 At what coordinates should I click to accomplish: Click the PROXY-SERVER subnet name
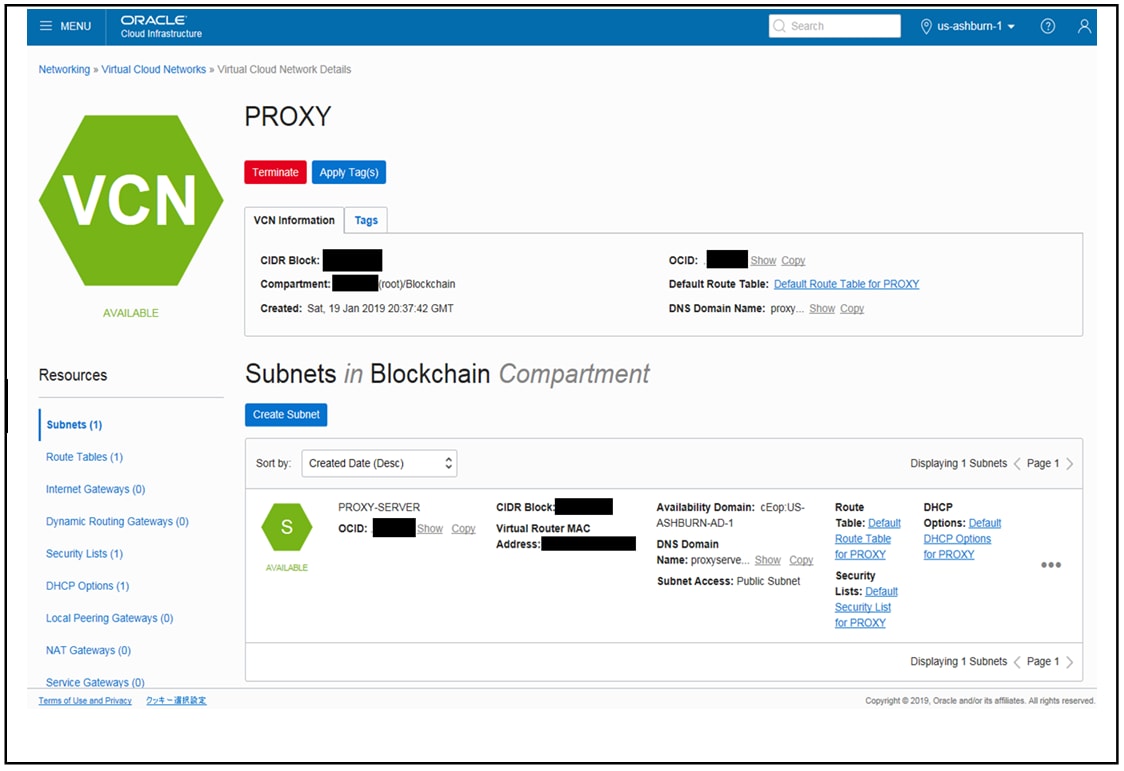(x=379, y=507)
